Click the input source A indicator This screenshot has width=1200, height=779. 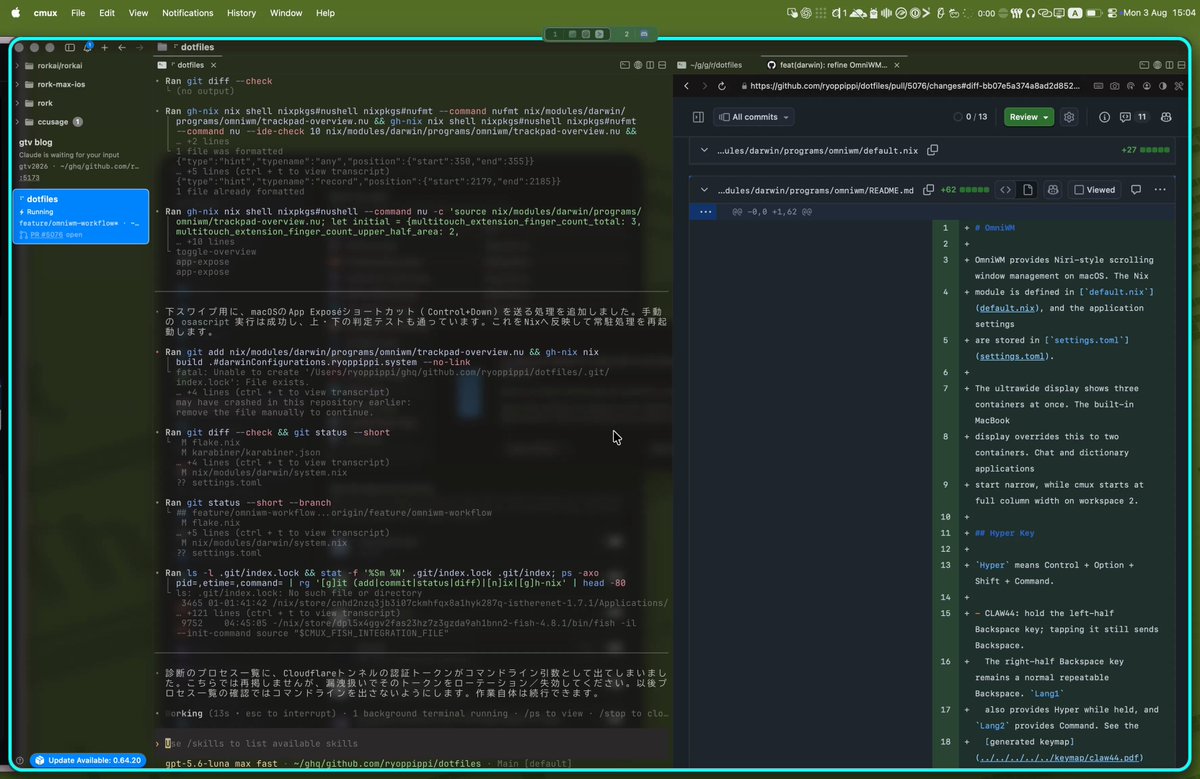tap(1075, 13)
